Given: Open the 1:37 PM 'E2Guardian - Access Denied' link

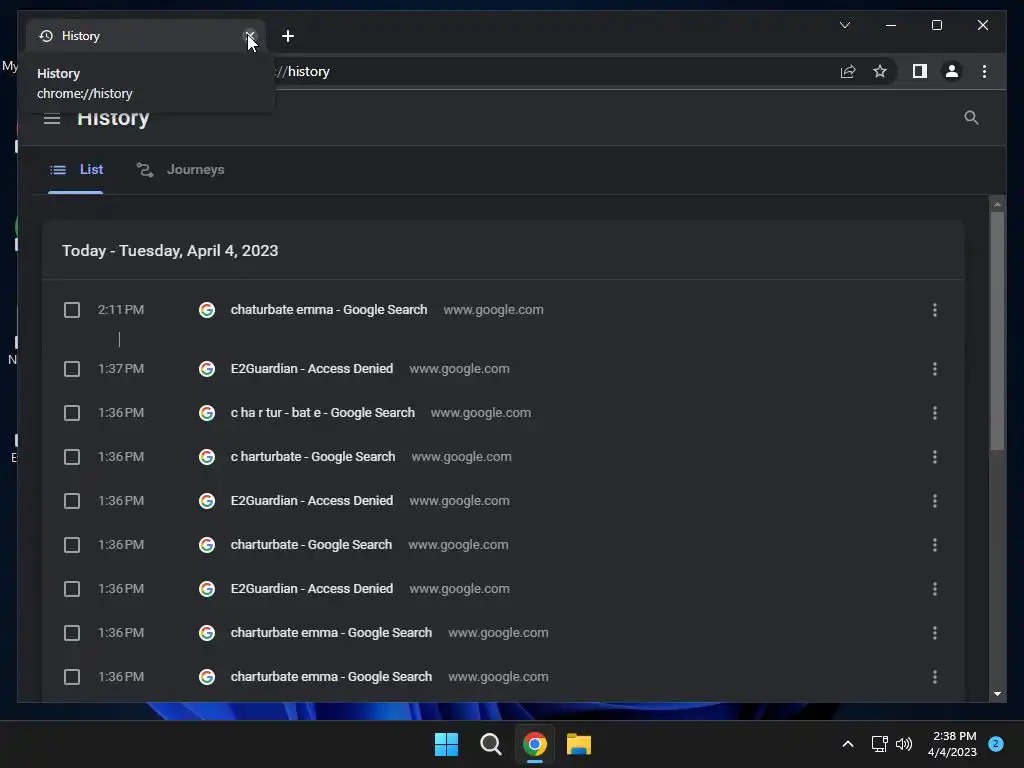Looking at the screenshot, I should point(312,369).
